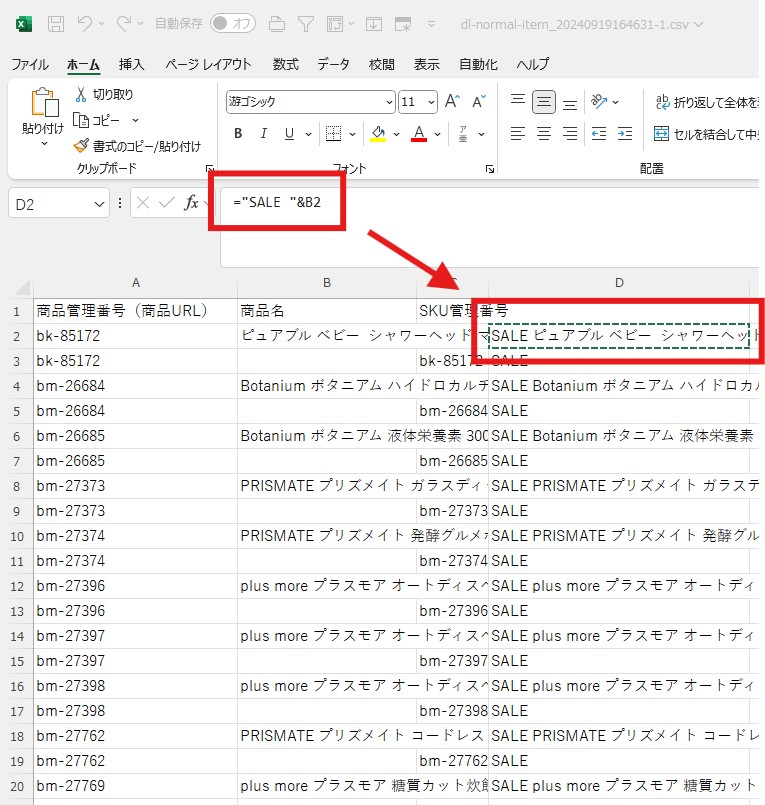Click the funnel filter icon in title bar
Viewport: 765px width, 805px height.
pos(306,24)
